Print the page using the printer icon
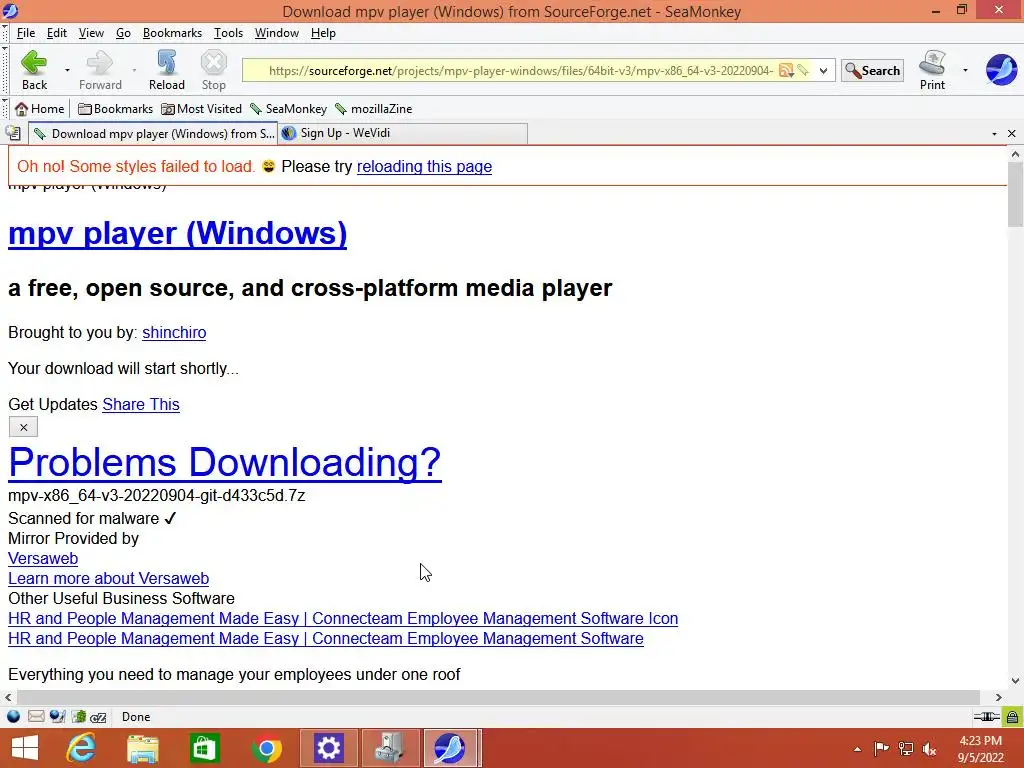Image resolution: width=1024 pixels, height=768 pixels. tap(932, 70)
